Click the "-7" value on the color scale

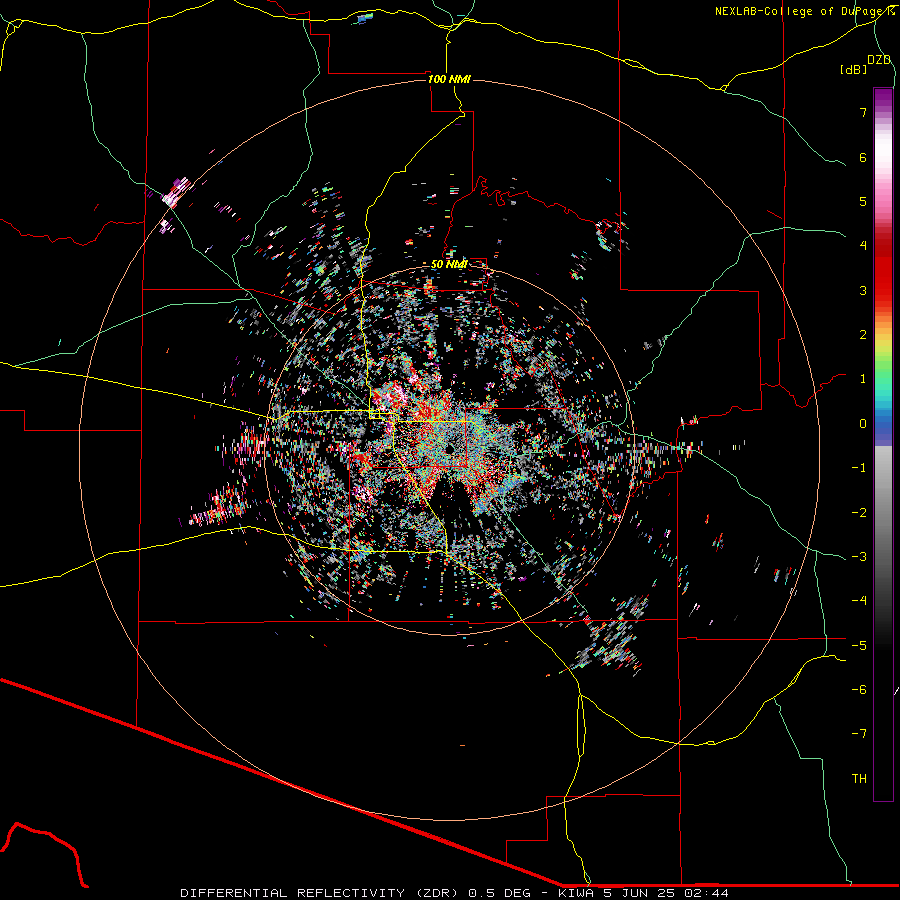pyautogui.click(x=859, y=734)
